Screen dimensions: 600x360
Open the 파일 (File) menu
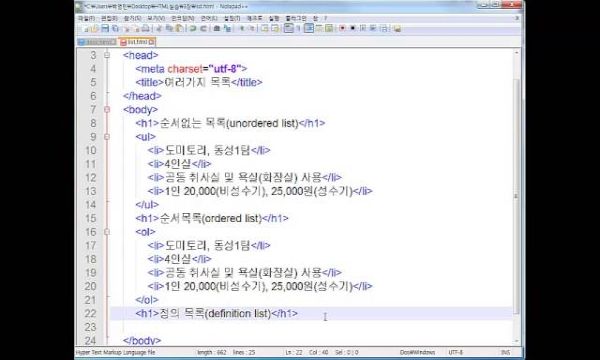pyautogui.click(x=86, y=18)
